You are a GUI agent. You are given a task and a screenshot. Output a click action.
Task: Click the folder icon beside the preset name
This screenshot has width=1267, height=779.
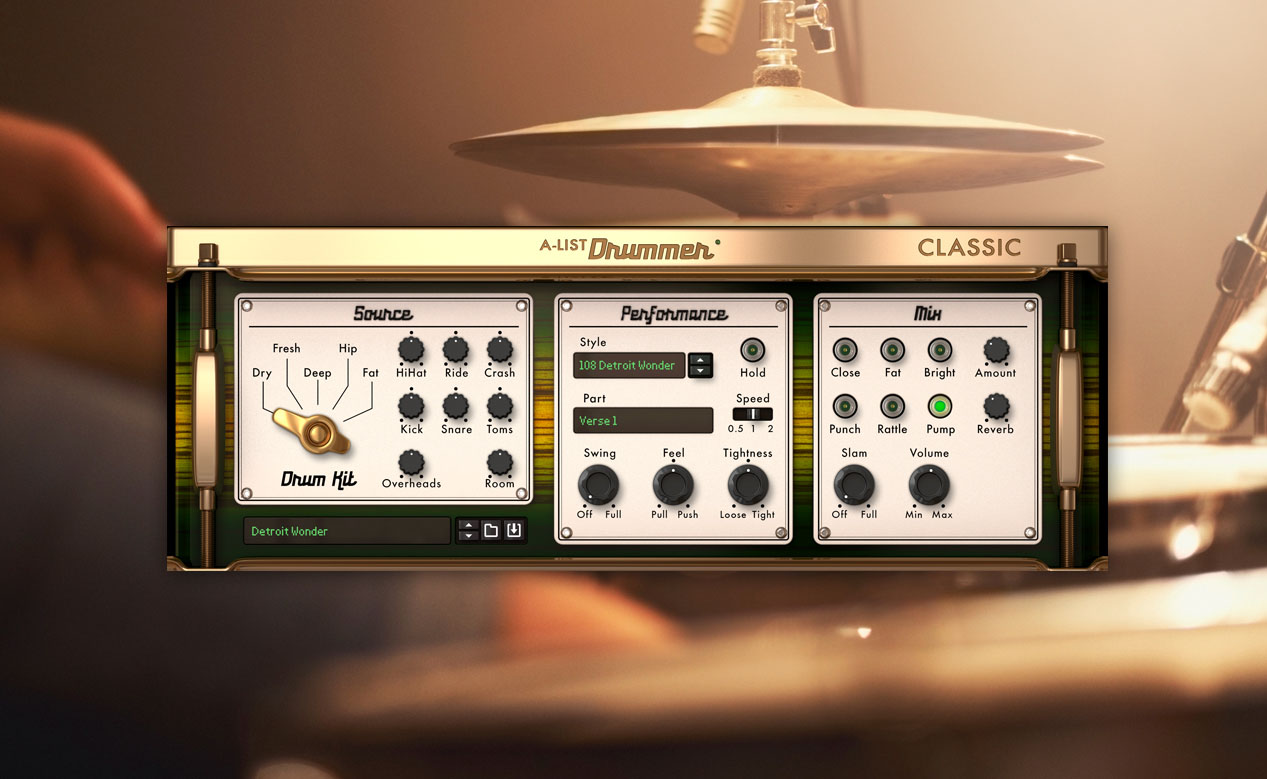[x=491, y=531]
